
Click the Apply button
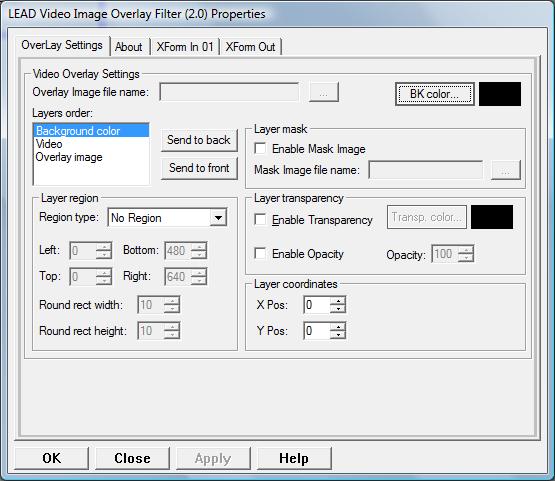click(x=213, y=458)
